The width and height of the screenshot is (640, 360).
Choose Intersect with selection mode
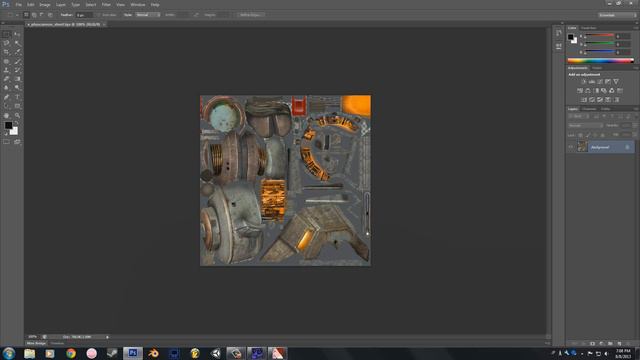(50, 15)
